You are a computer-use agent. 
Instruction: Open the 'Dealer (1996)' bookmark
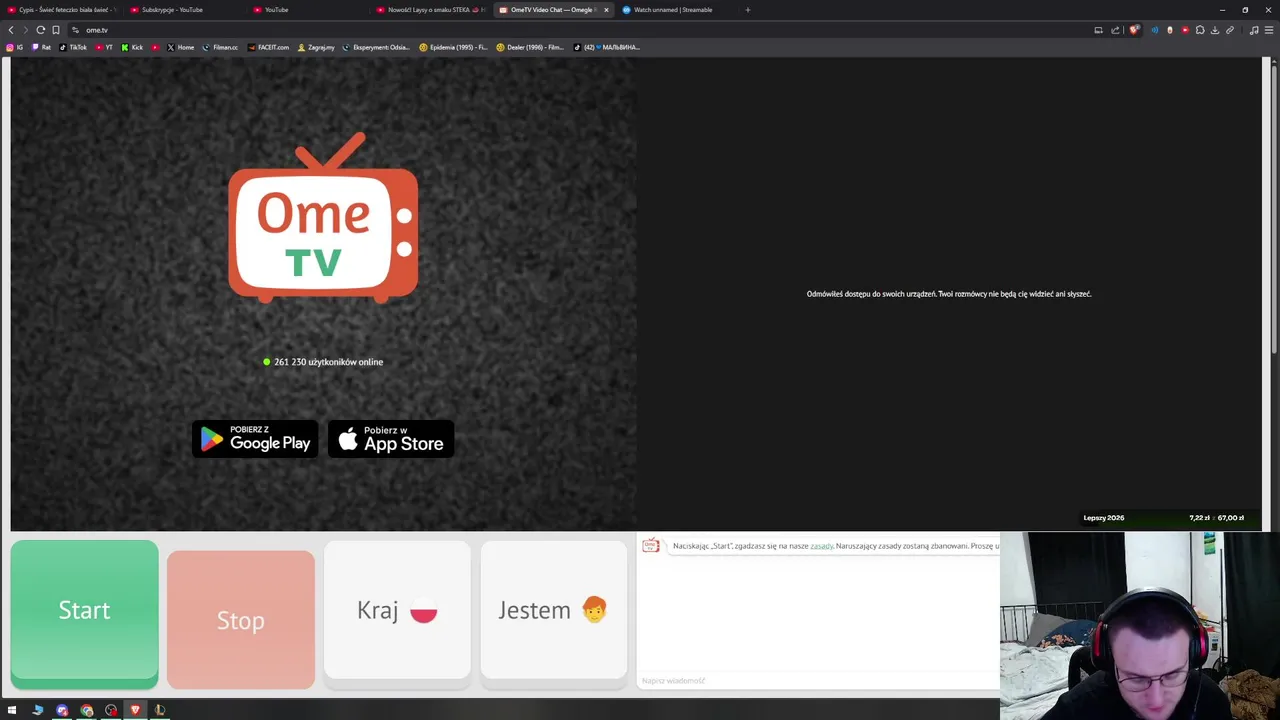[x=530, y=47]
